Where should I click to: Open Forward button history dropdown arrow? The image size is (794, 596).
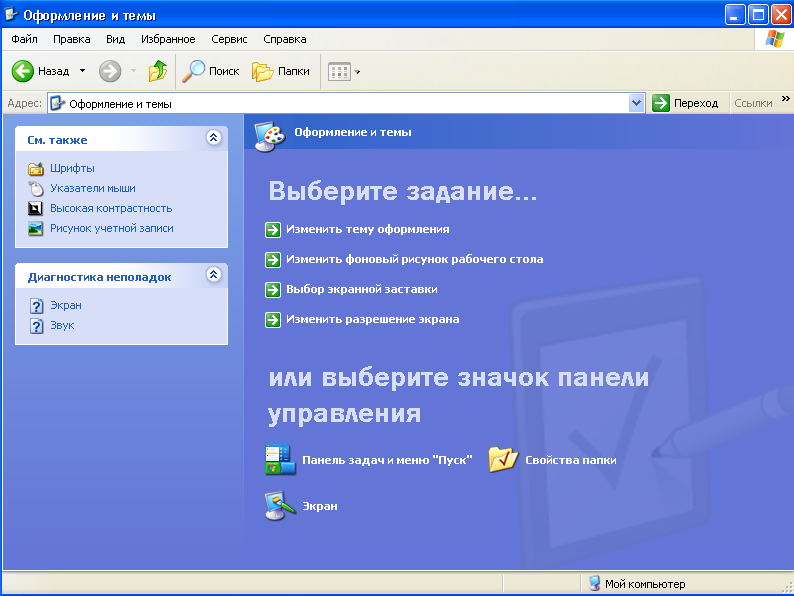pos(133,71)
